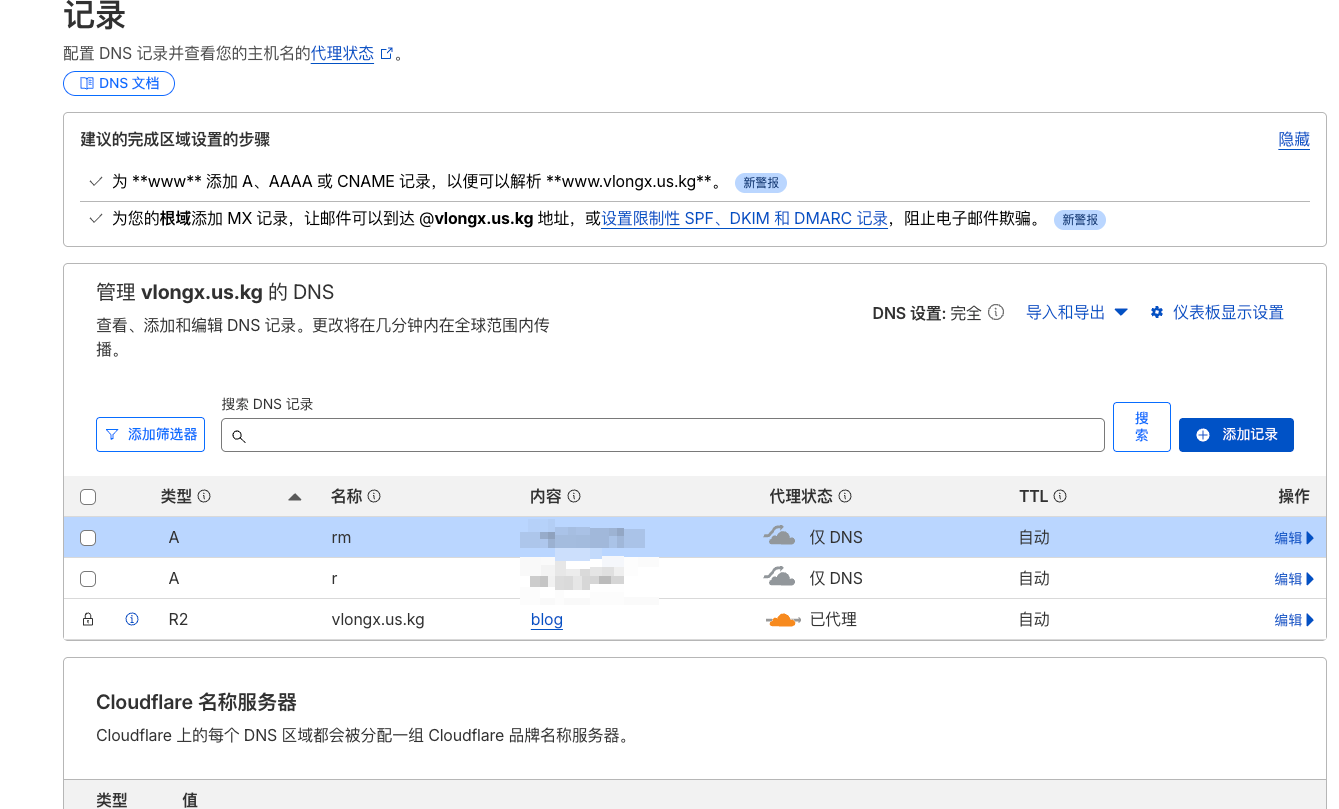This screenshot has height=809, width=1339.
Task: Click the R2 type cell
Action: click(178, 620)
